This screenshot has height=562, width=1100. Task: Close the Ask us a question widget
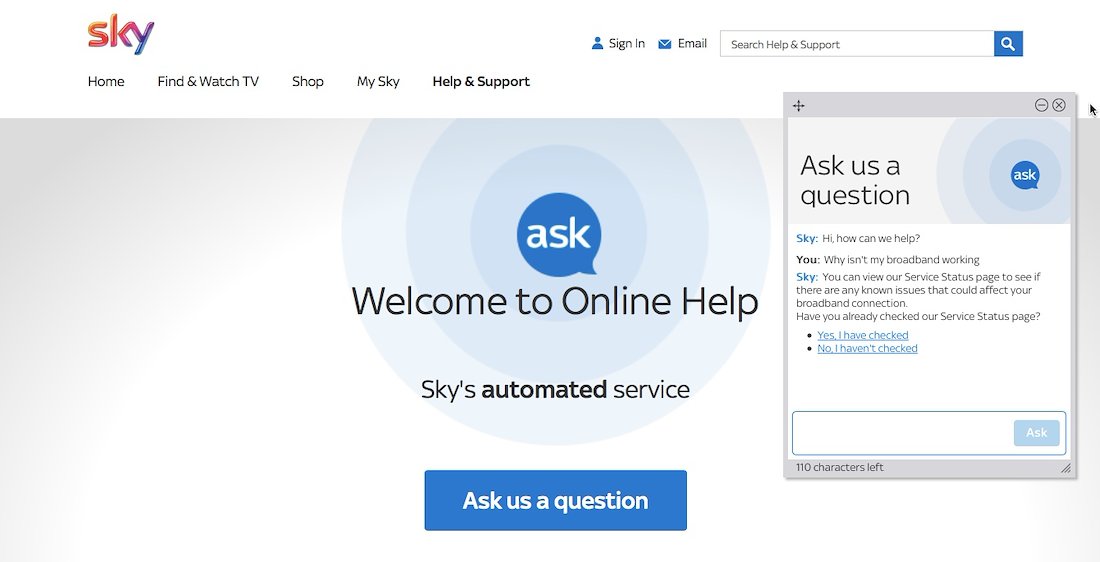[x=1059, y=105]
